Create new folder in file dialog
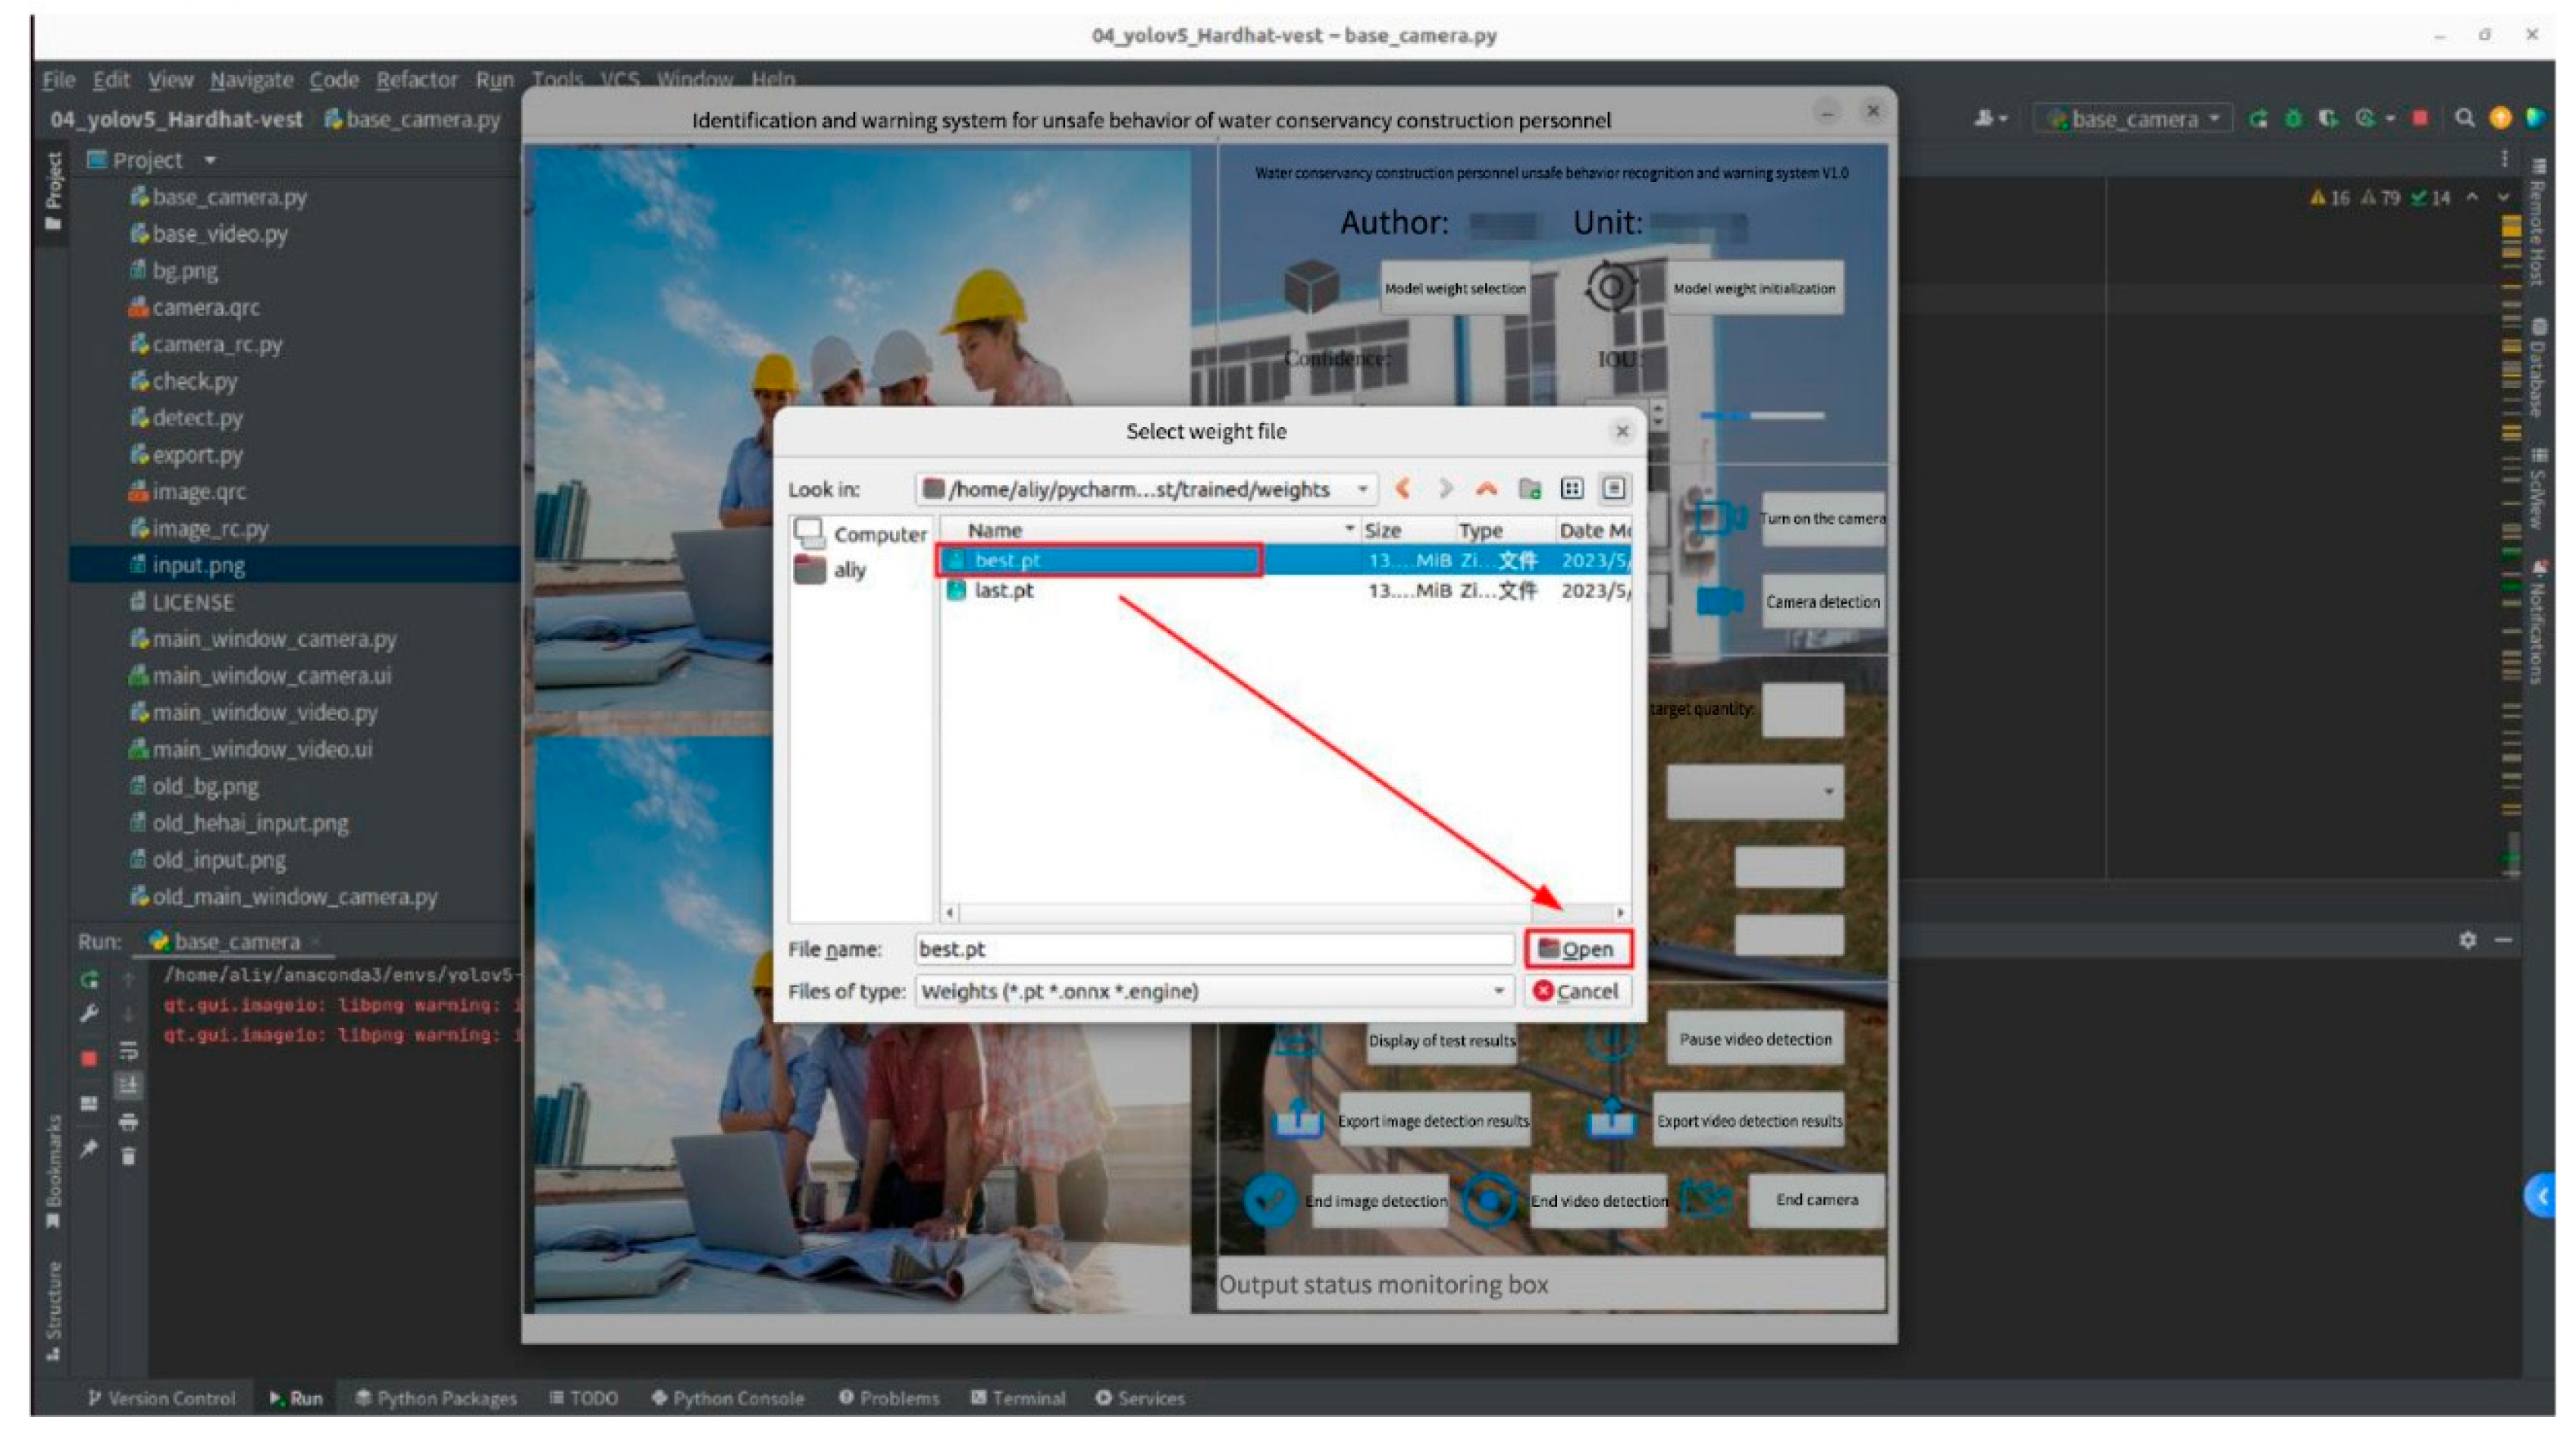The height and width of the screenshot is (1436, 2576). pyautogui.click(x=1529, y=489)
